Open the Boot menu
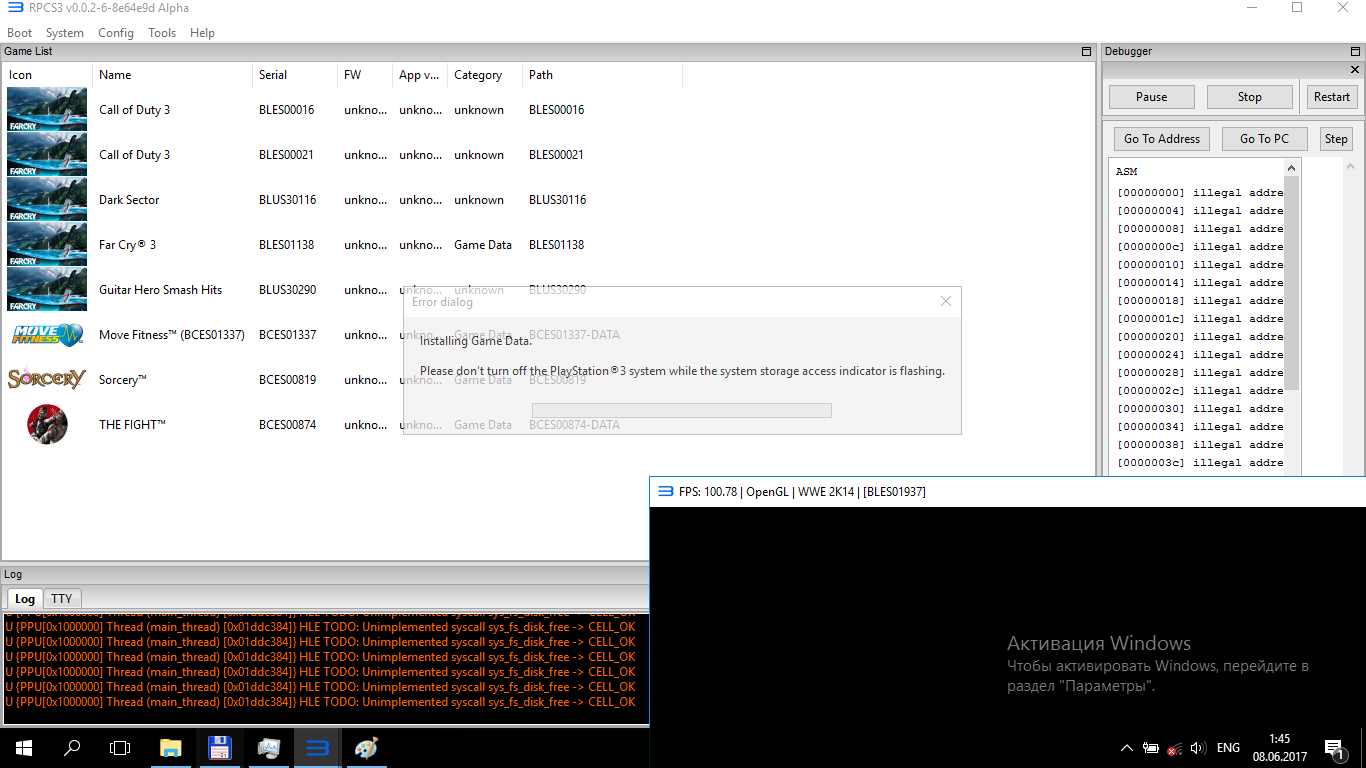The width and height of the screenshot is (1366, 768). click(20, 33)
